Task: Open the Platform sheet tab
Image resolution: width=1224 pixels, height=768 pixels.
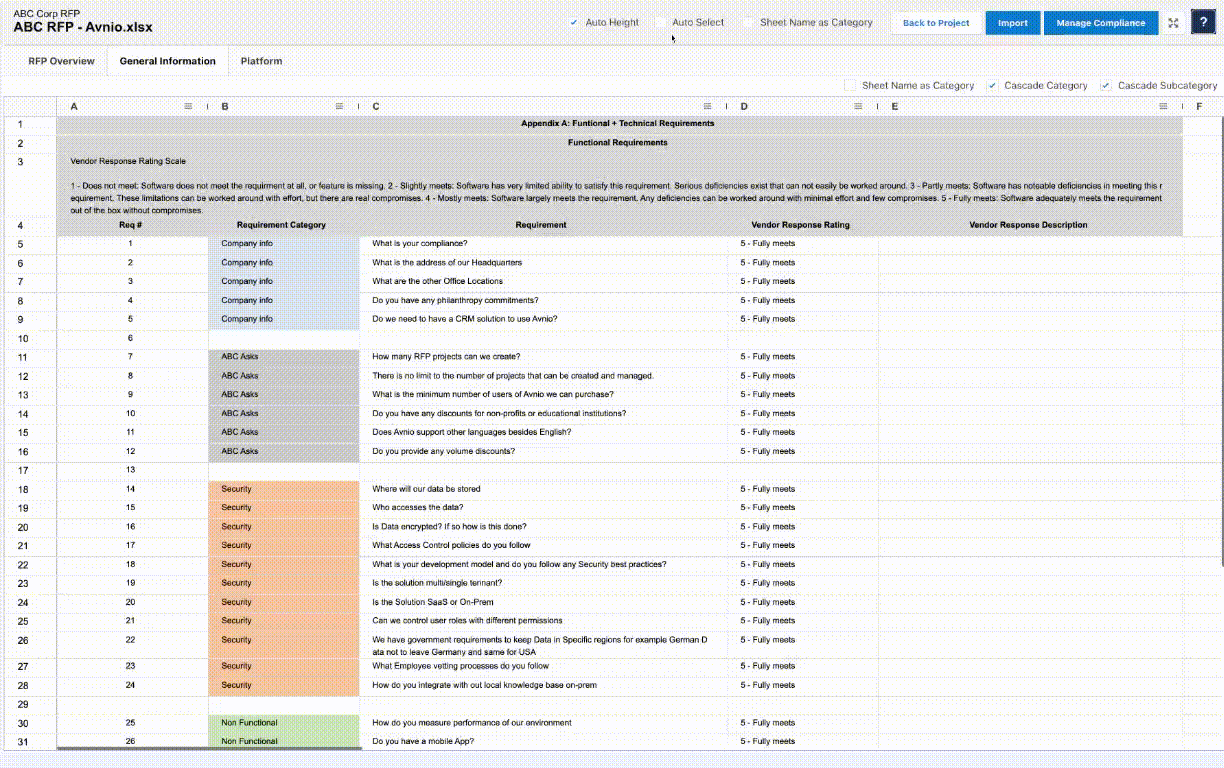Action: 261,61
